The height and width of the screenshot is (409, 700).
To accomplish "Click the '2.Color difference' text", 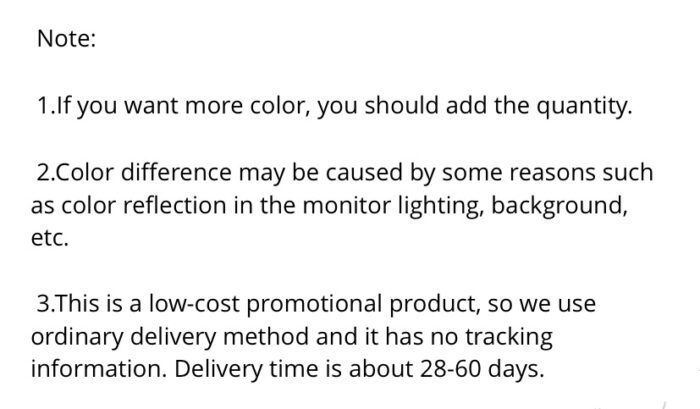I will (134, 172).
